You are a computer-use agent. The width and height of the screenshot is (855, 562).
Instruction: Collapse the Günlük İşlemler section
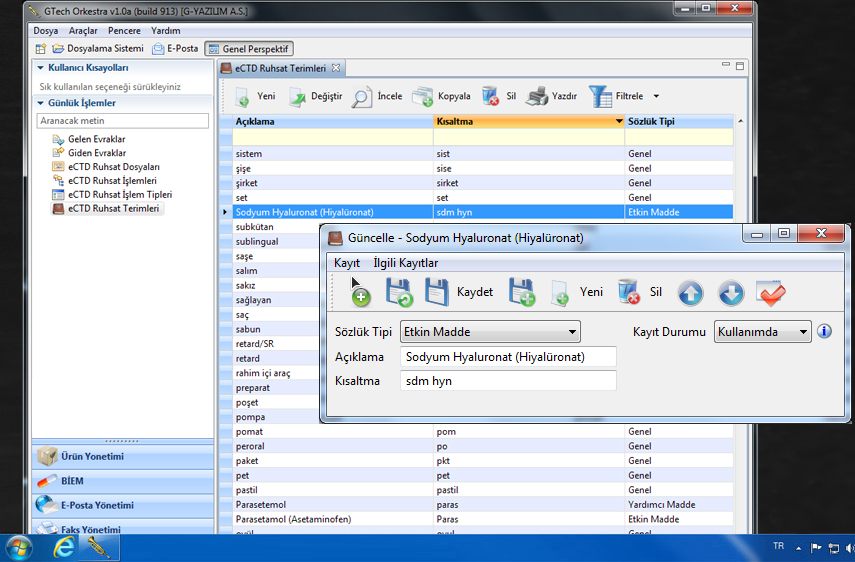(x=41, y=103)
